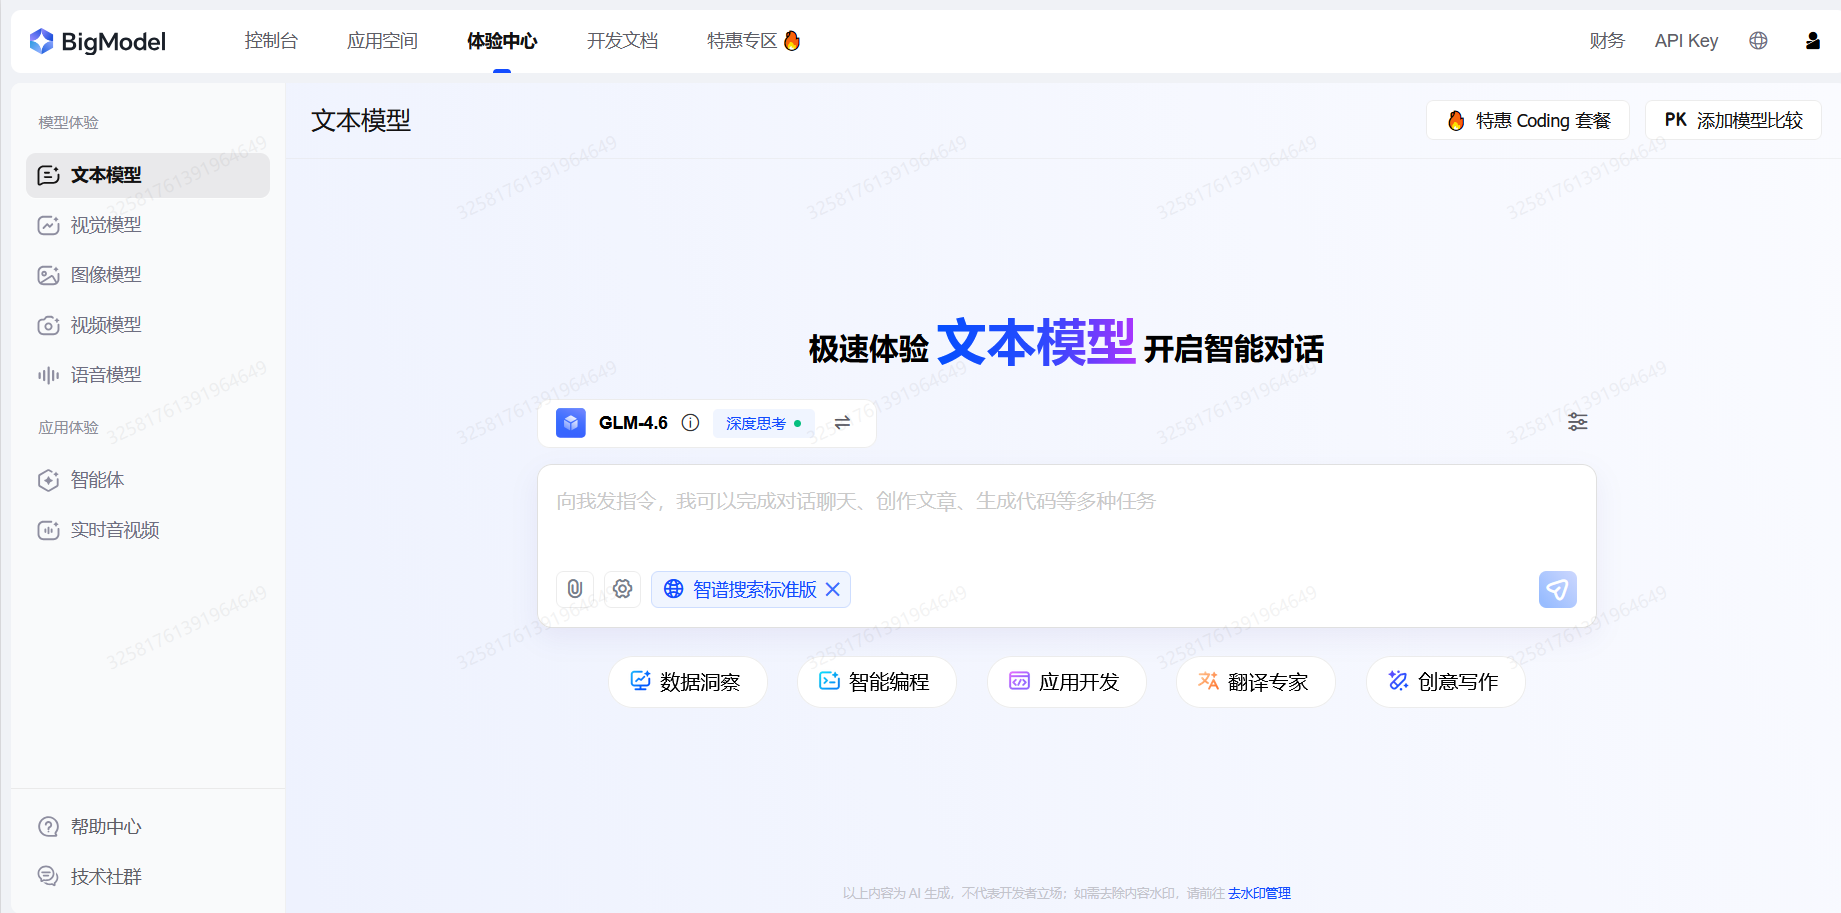Click the 智谱搜索标准版 search tag

coord(751,590)
